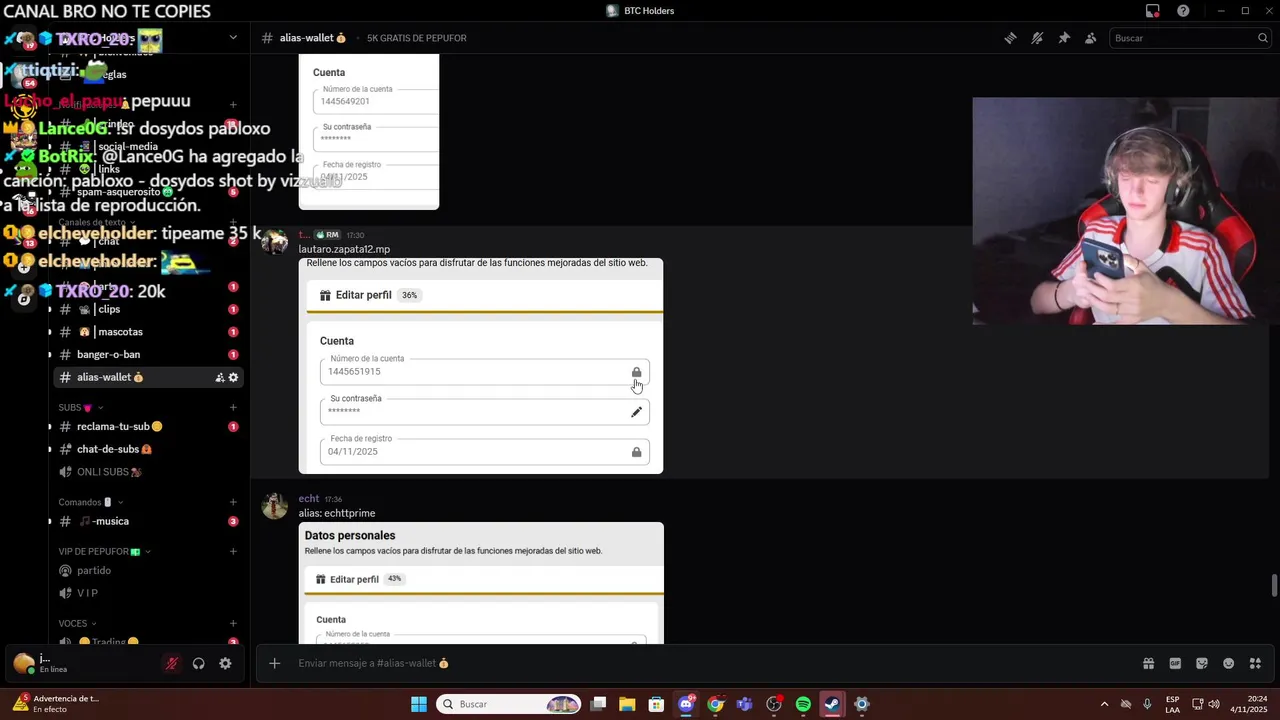Click the message text lautaro.zapata12.mp
The height and width of the screenshot is (720, 1280).
pyautogui.click(x=344, y=249)
